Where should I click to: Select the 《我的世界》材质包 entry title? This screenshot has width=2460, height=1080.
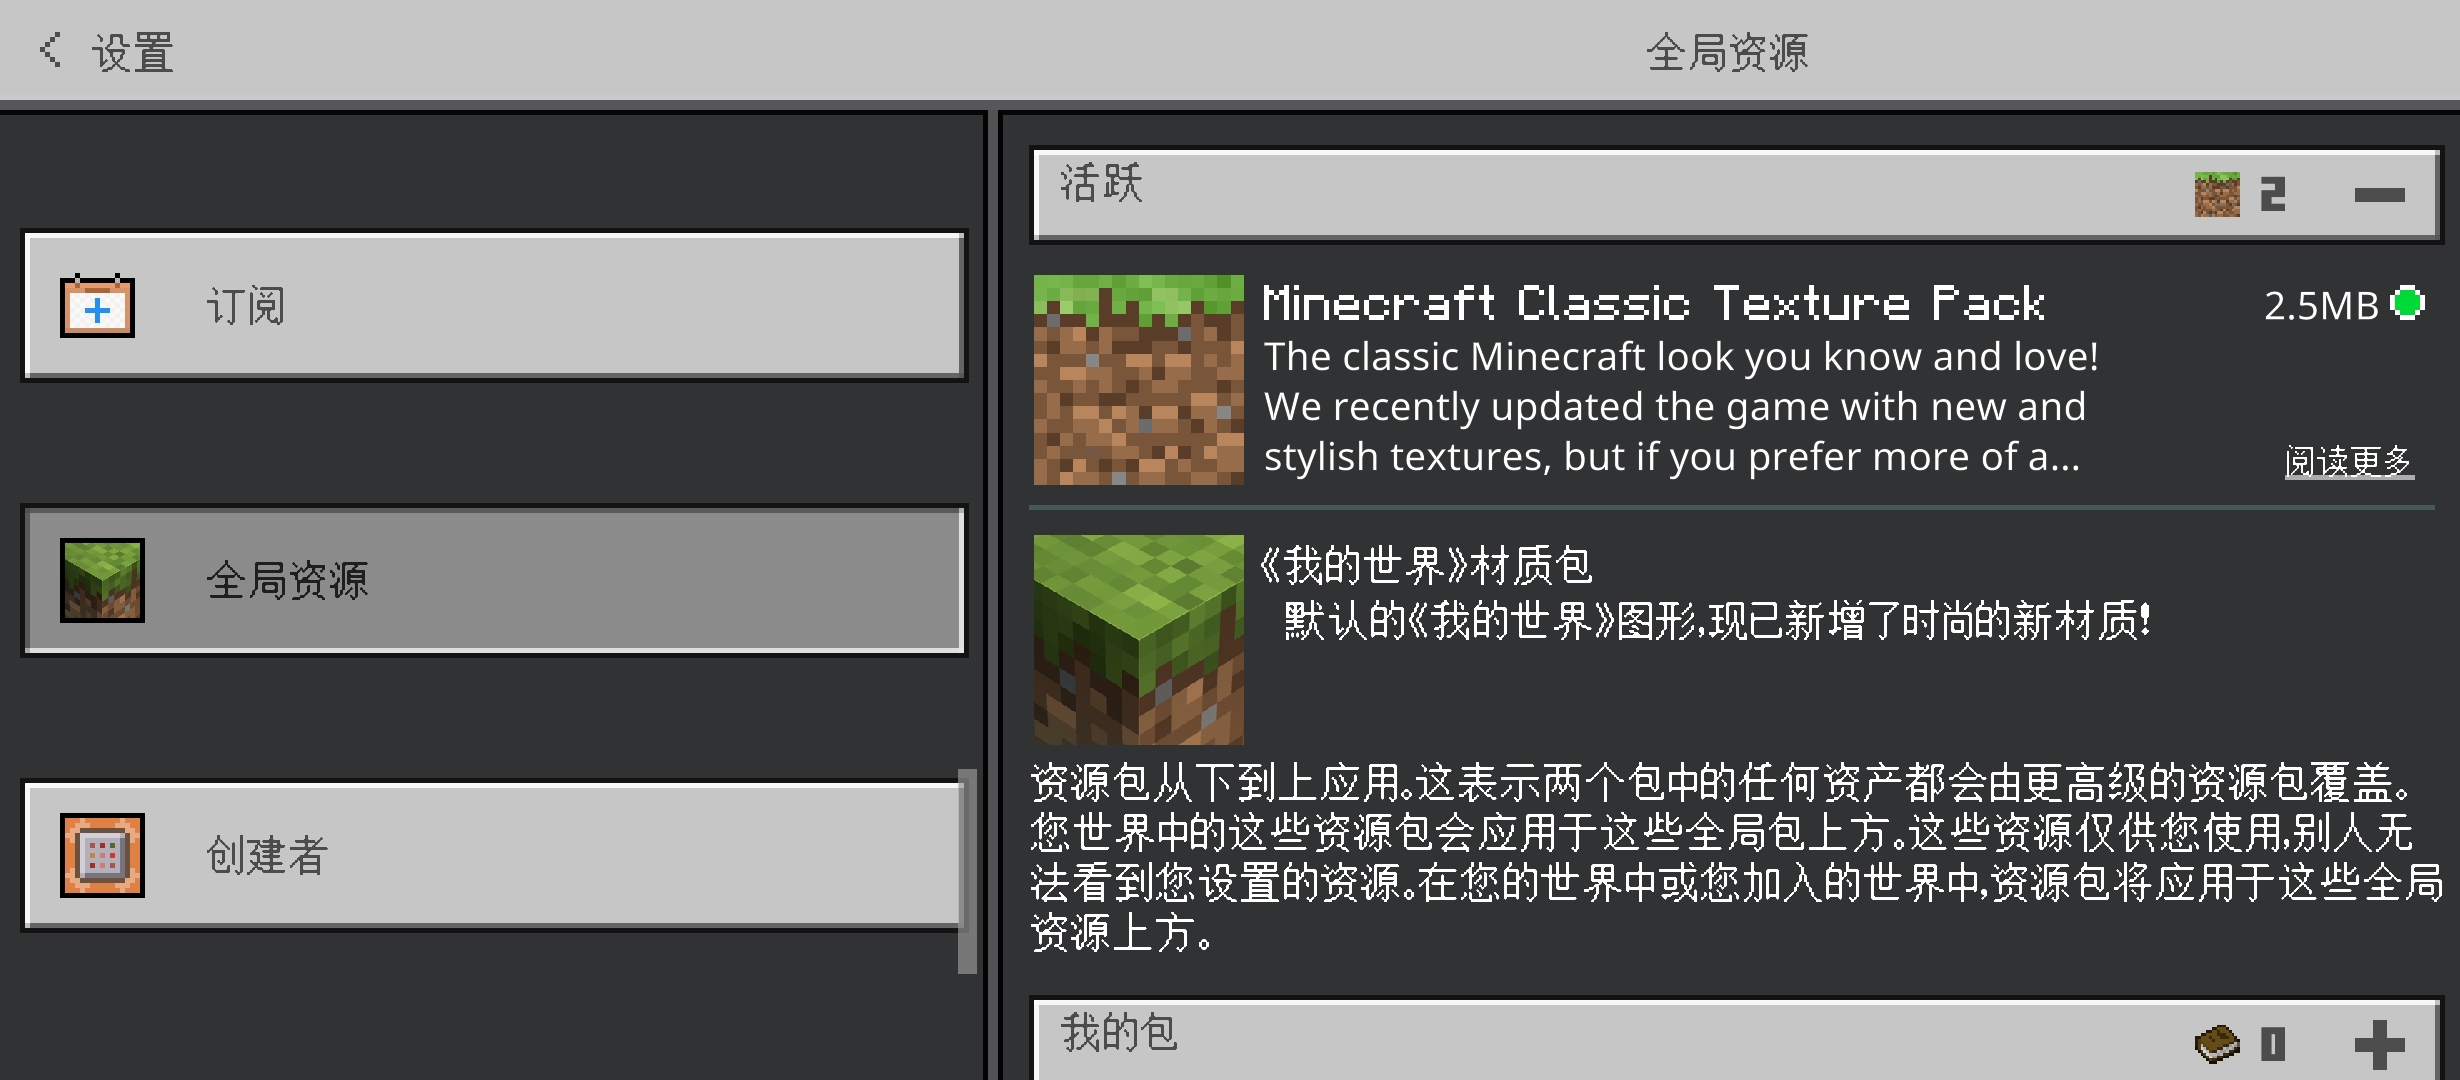click(1425, 565)
